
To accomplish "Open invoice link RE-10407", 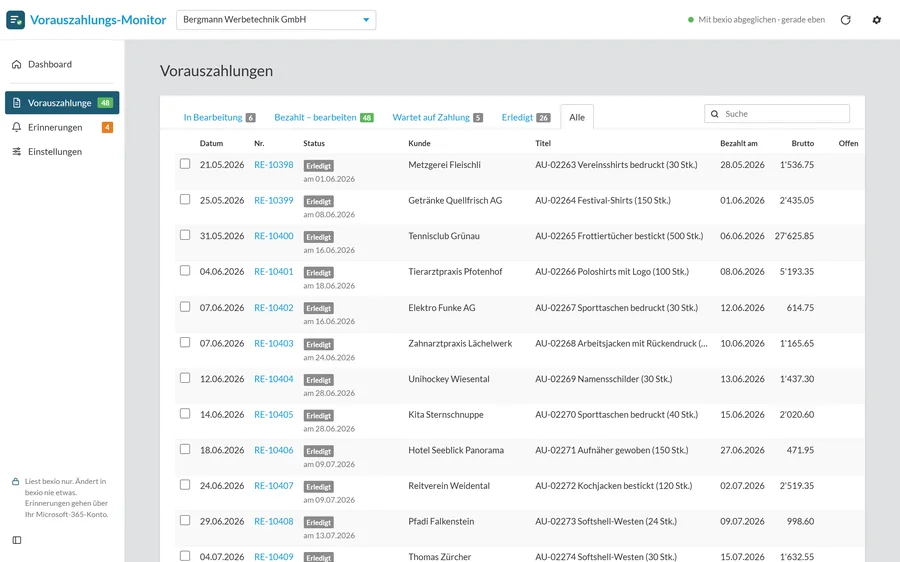I will pos(274,486).
